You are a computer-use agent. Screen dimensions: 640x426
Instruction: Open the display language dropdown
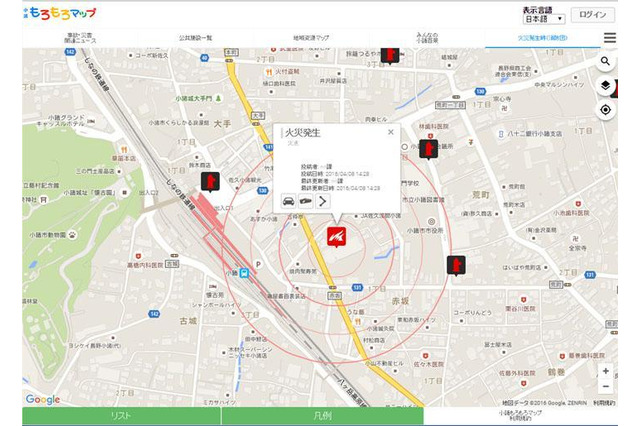click(544, 19)
